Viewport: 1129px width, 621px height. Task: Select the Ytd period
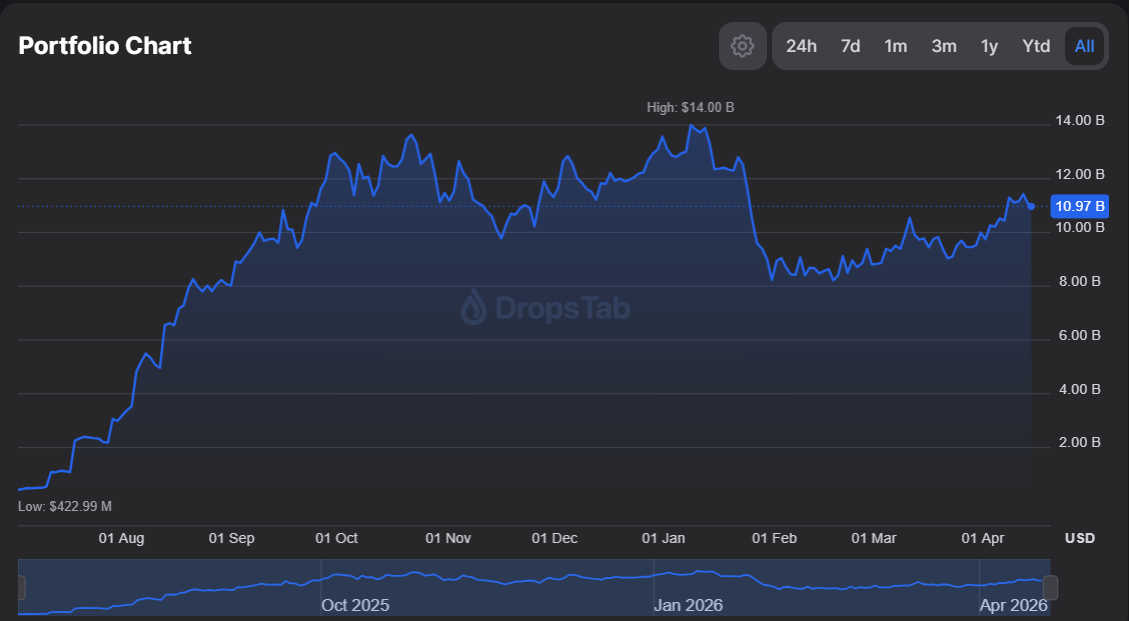tap(1036, 46)
